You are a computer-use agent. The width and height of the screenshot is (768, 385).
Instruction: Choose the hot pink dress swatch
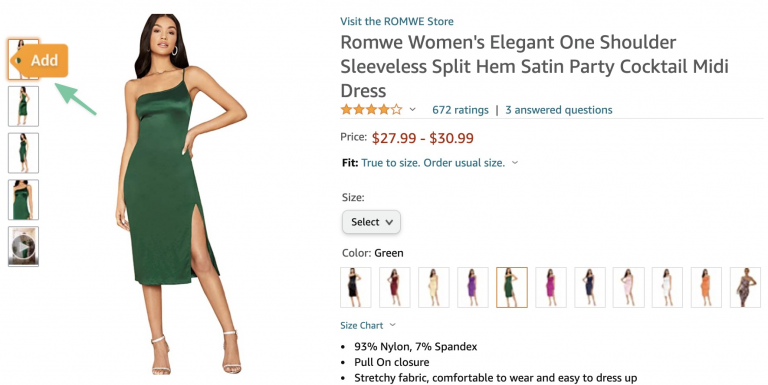tap(551, 288)
